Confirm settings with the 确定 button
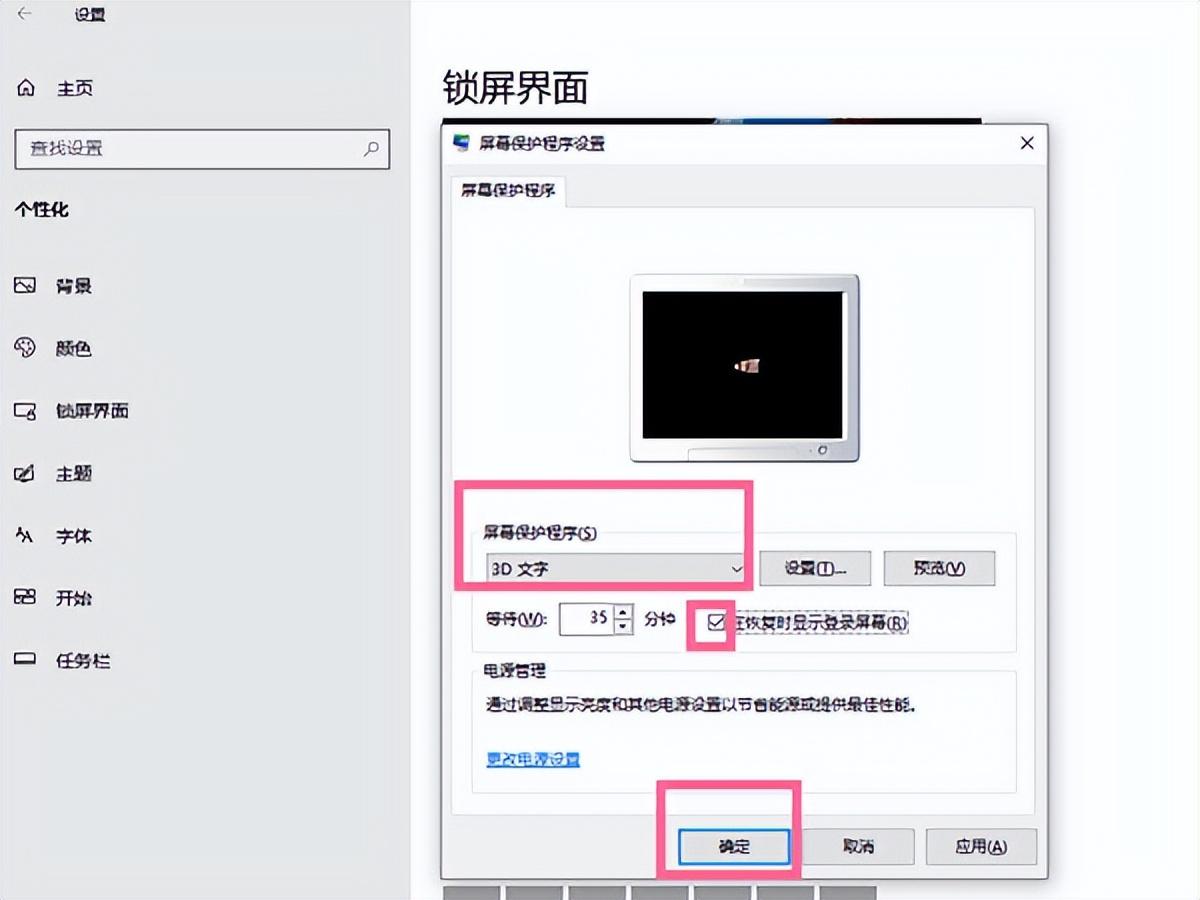 point(734,846)
